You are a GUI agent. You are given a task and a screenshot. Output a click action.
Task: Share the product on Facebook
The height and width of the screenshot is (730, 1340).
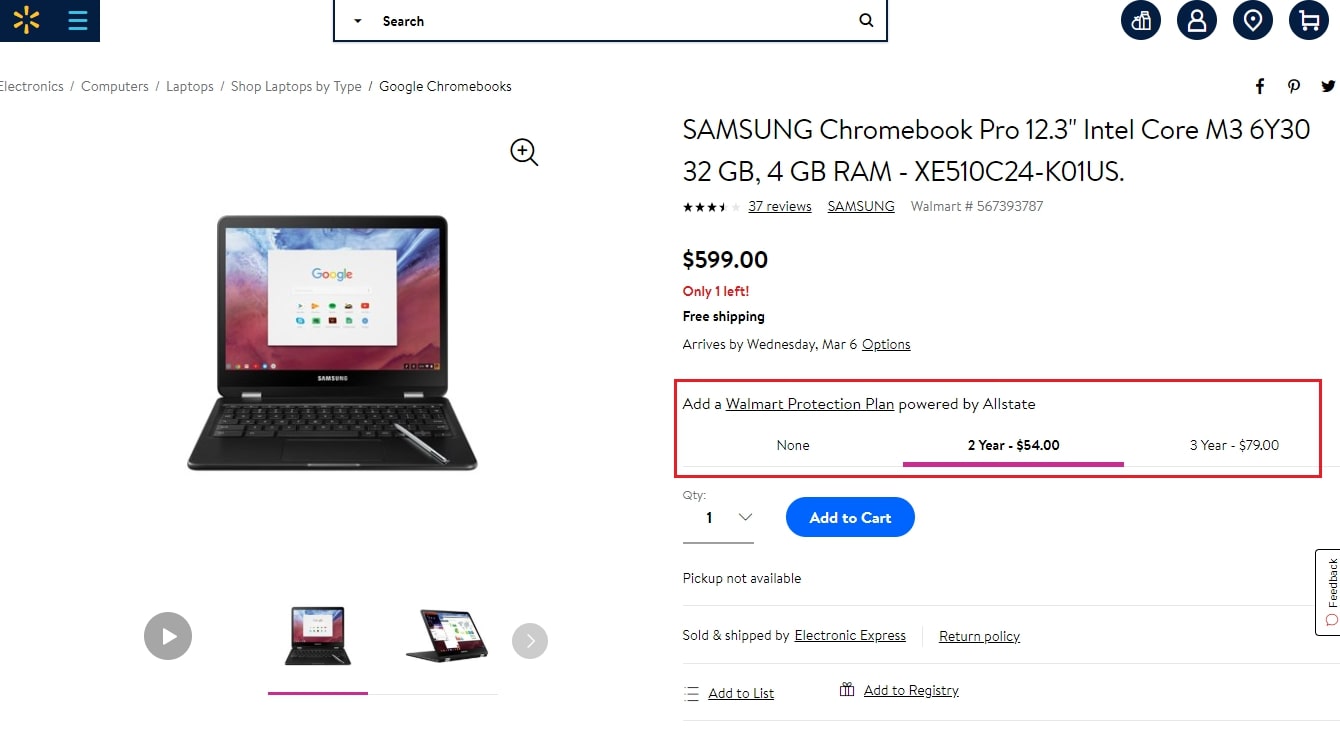point(1260,86)
